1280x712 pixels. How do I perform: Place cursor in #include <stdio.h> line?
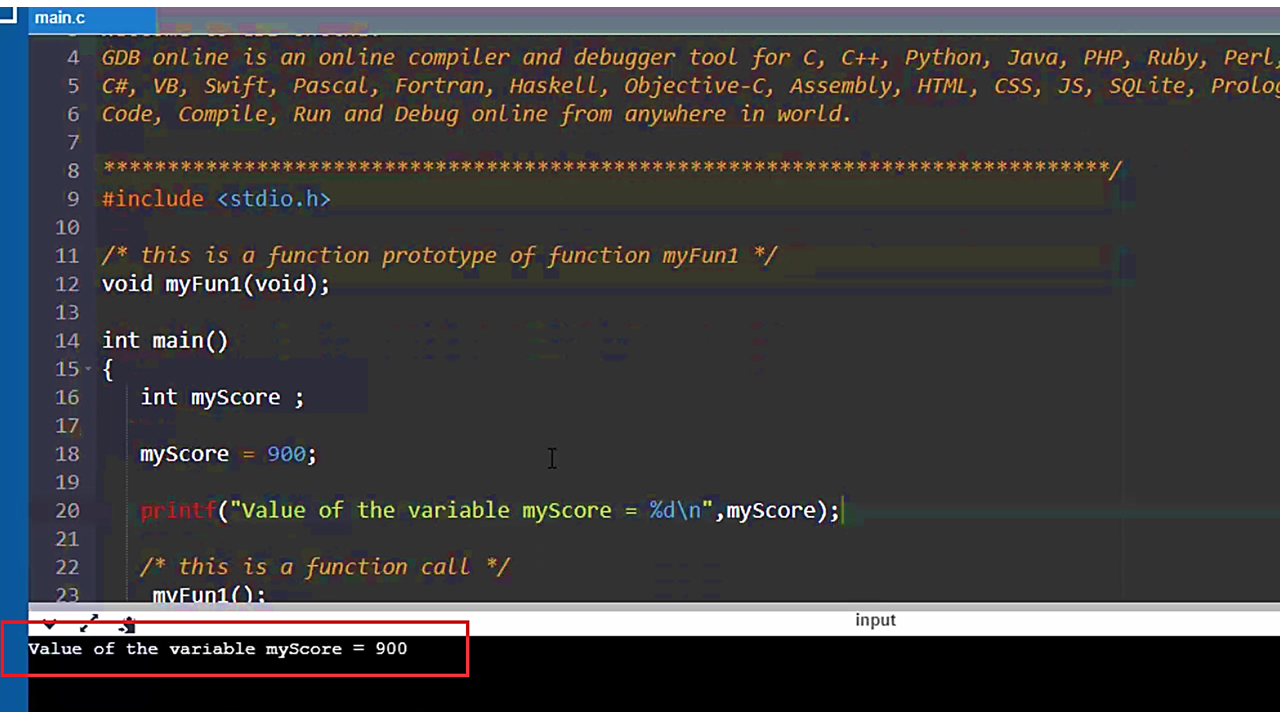[x=216, y=199]
